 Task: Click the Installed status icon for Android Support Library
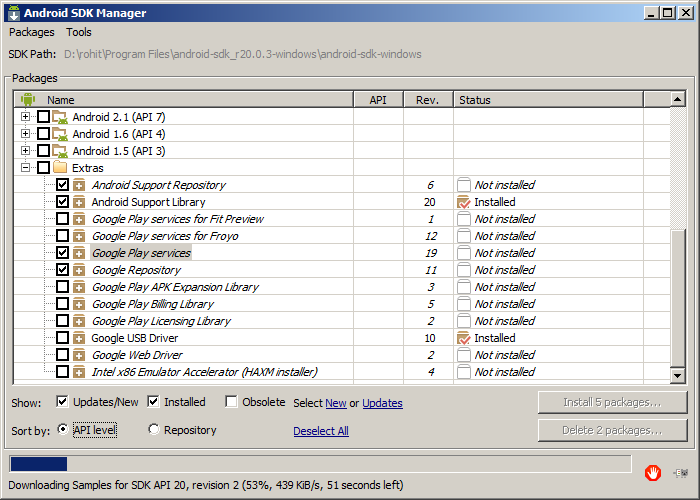point(464,202)
